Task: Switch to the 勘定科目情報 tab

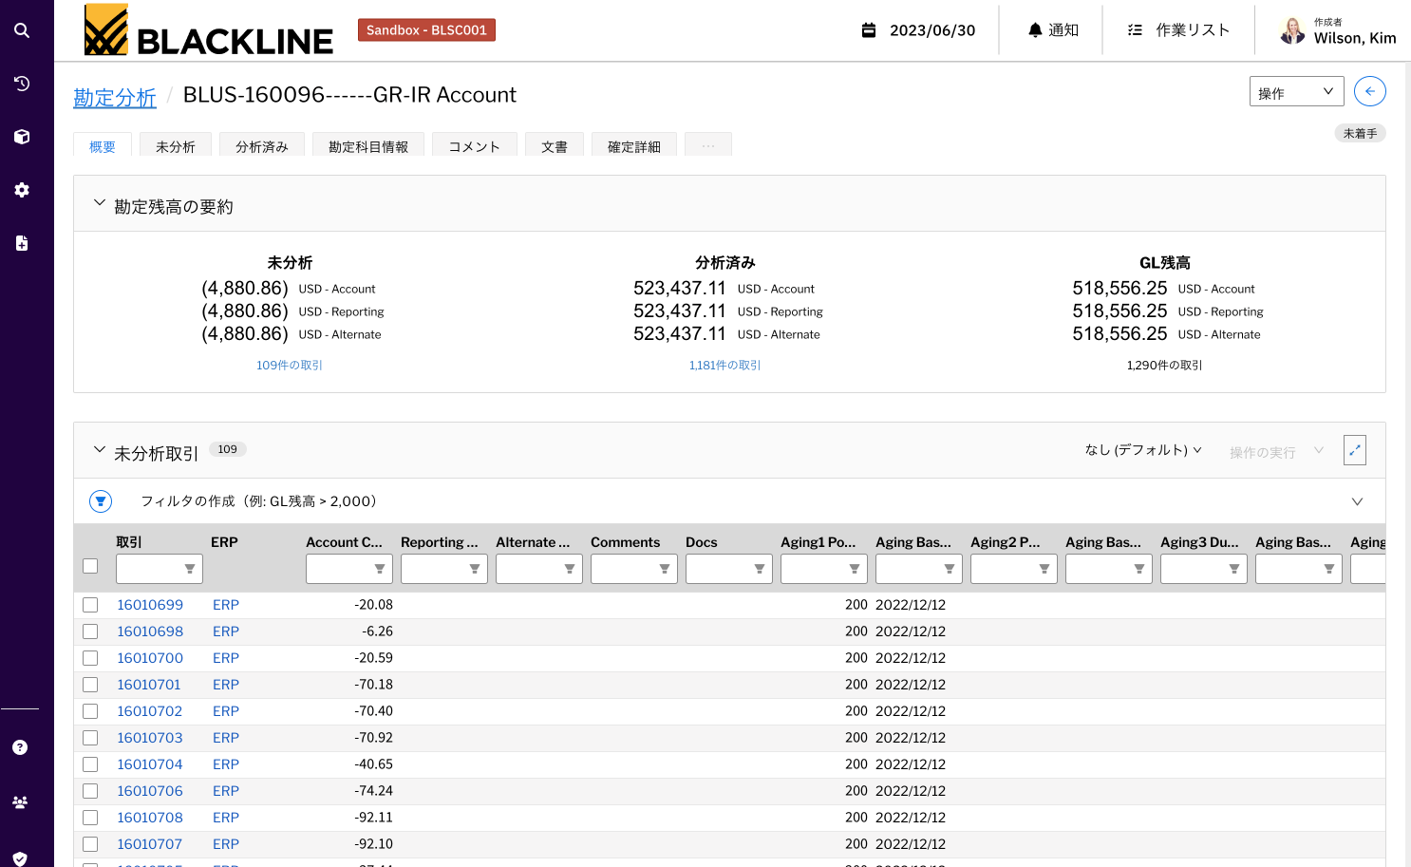Action: pos(368,146)
